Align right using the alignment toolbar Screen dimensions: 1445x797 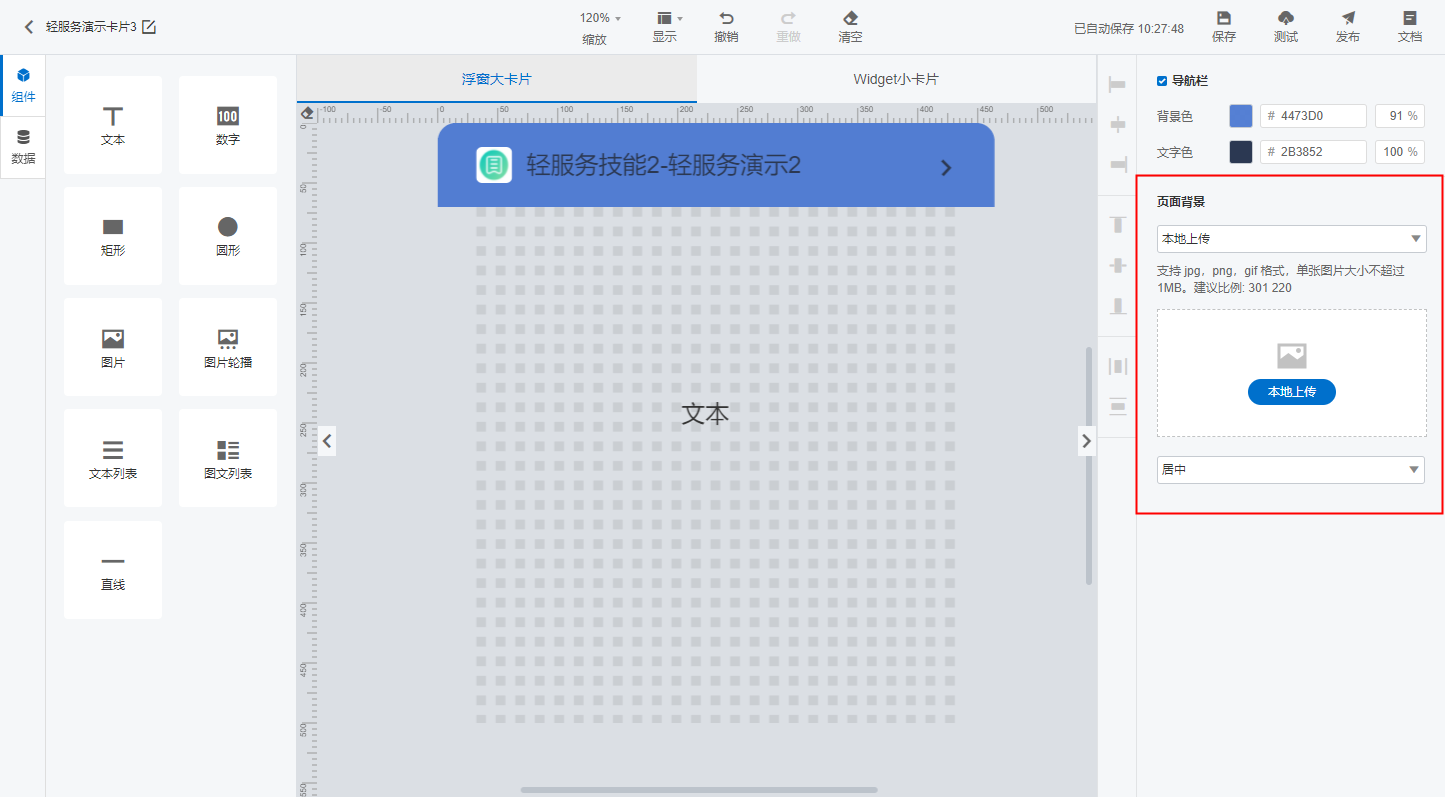point(1117,162)
